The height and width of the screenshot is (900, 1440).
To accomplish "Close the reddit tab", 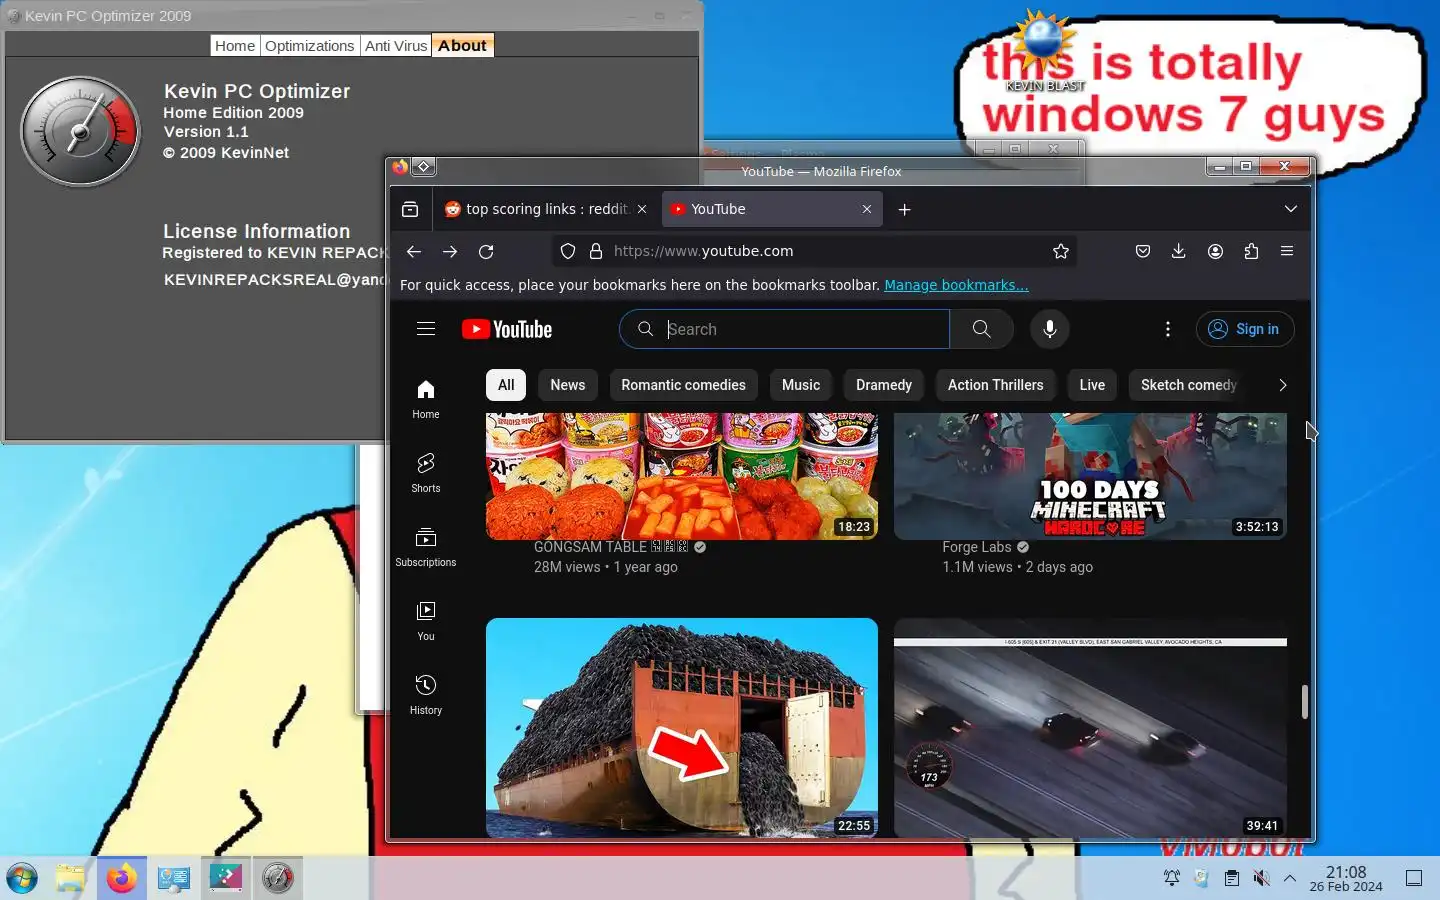I will coord(642,209).
